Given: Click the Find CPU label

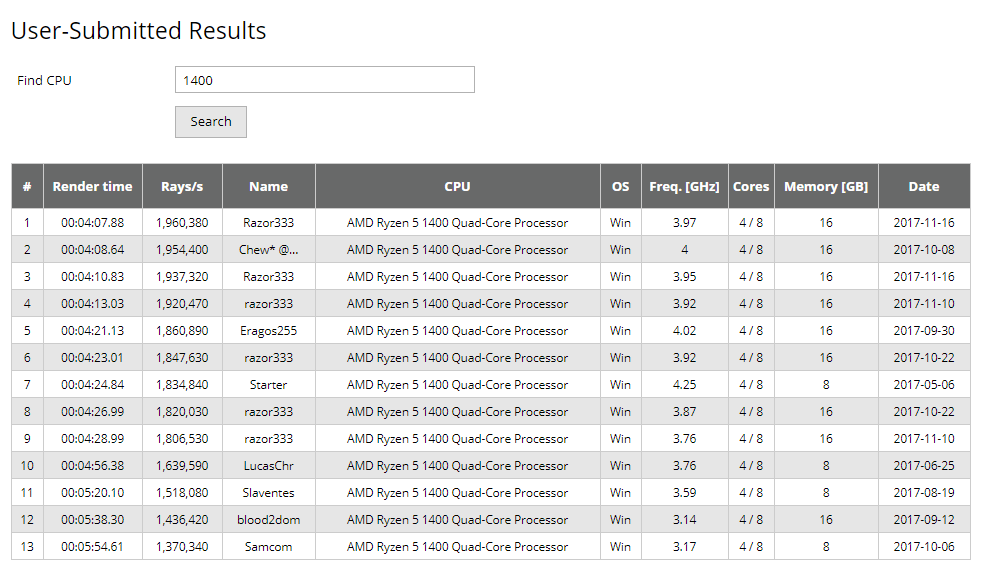Looking at the screenshot, I should pyautogui.click(x=44, y=80).
